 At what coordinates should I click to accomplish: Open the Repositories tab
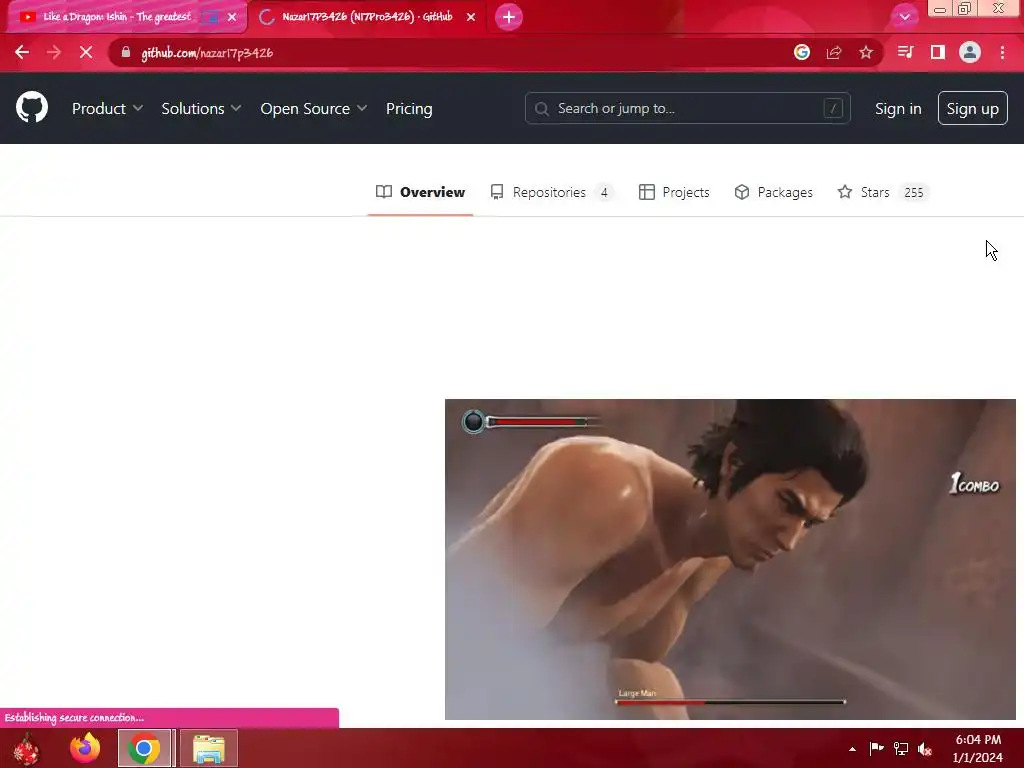pyautogui.click(x=552, y=192)
